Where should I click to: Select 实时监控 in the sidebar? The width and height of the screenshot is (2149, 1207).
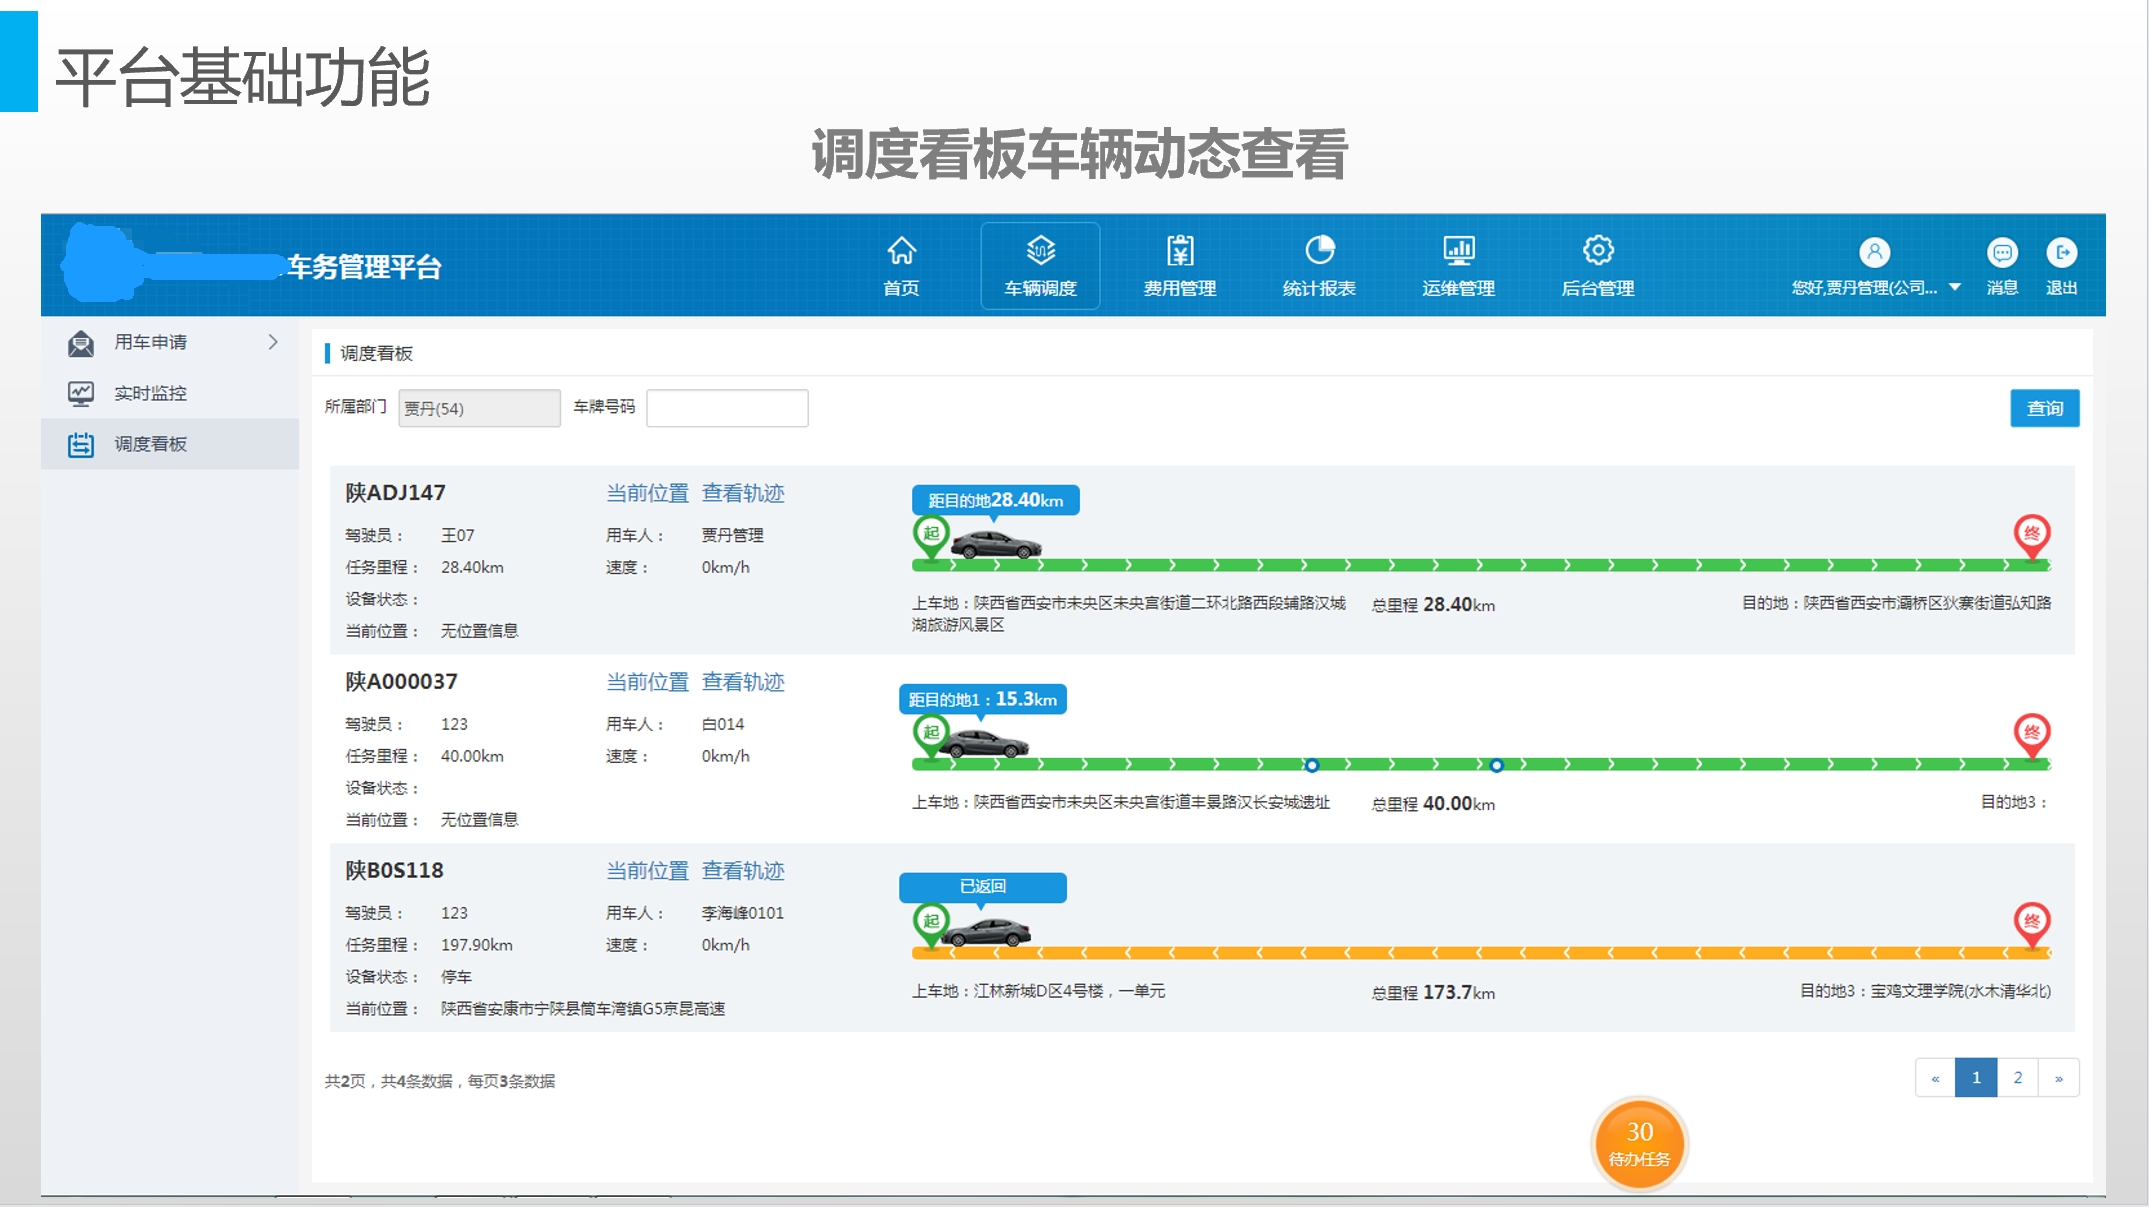(x=150, y=393)
